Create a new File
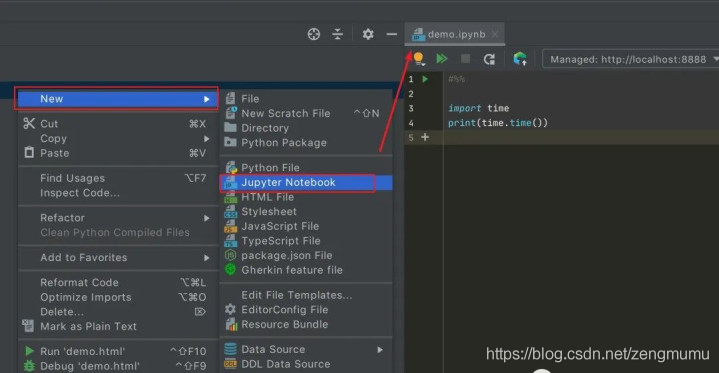 tap(306, 99)
